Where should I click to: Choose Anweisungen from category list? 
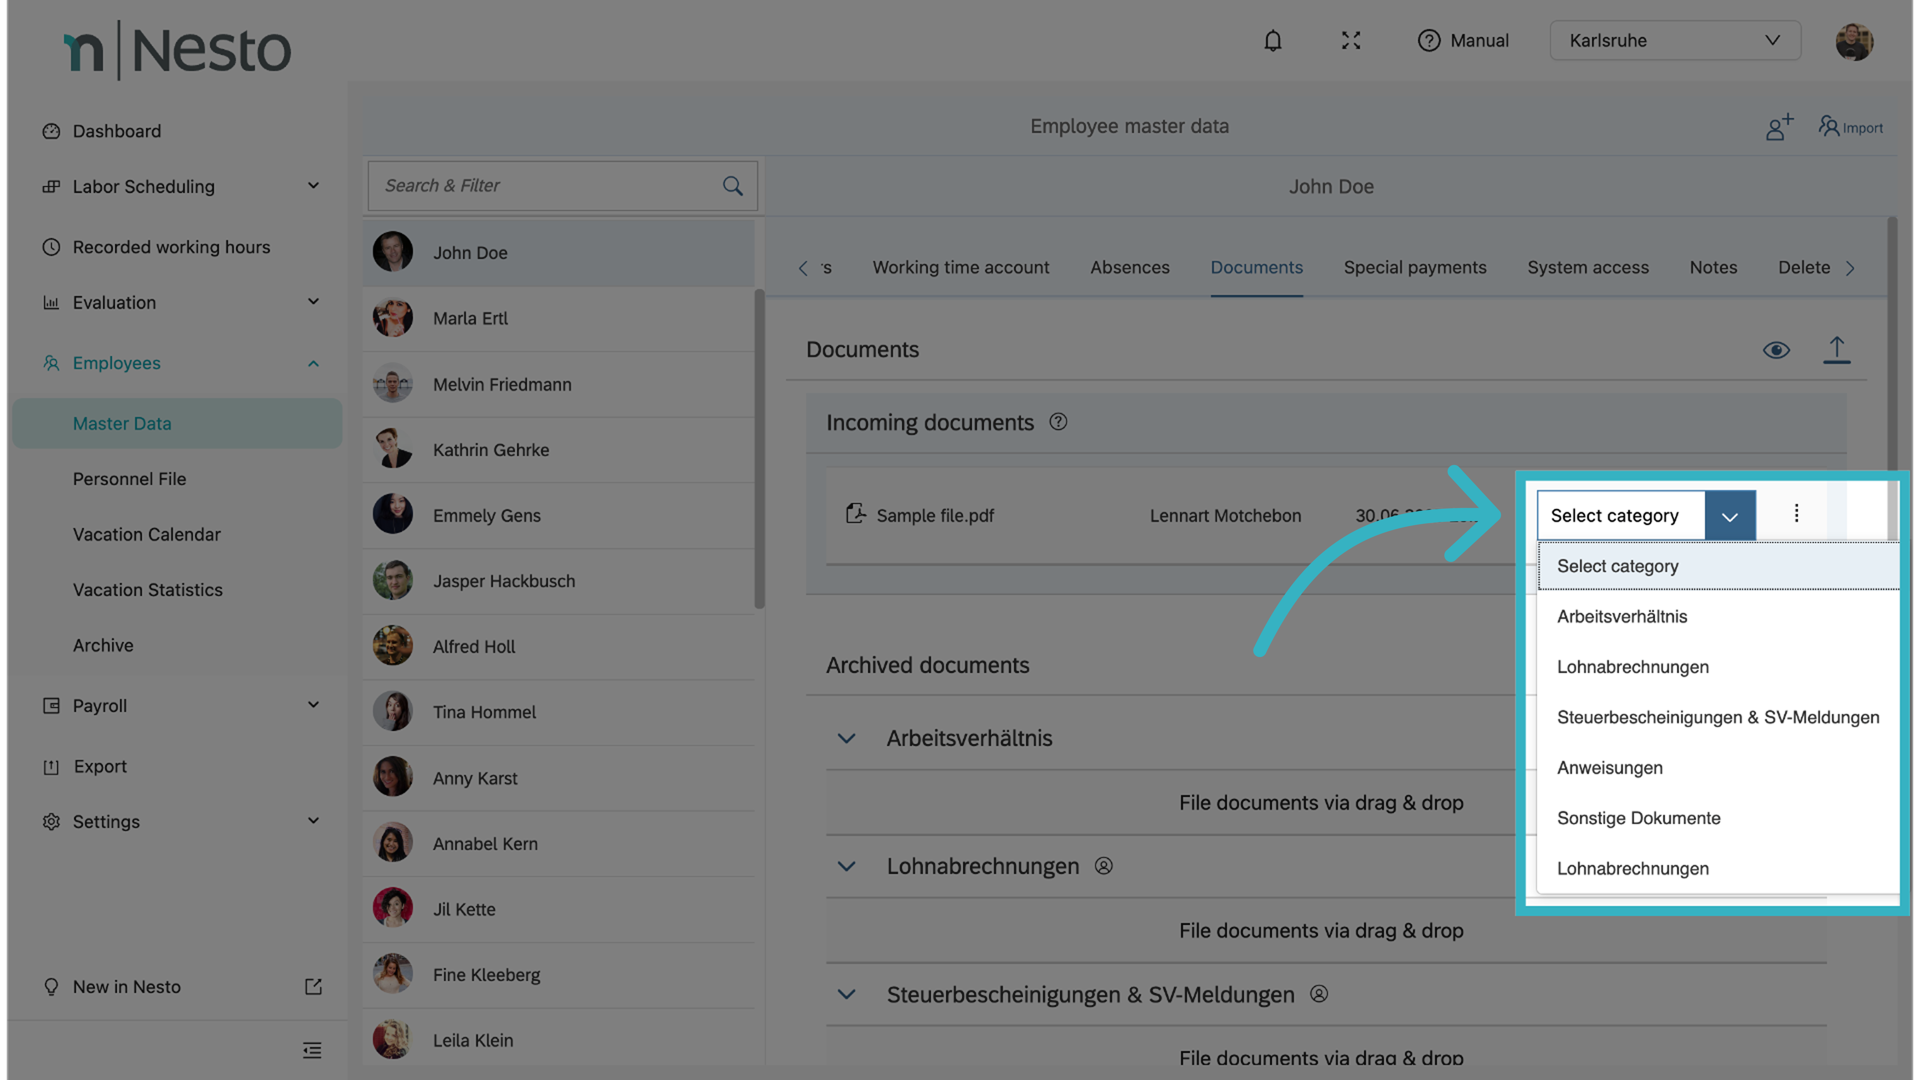pos(1609,768)
